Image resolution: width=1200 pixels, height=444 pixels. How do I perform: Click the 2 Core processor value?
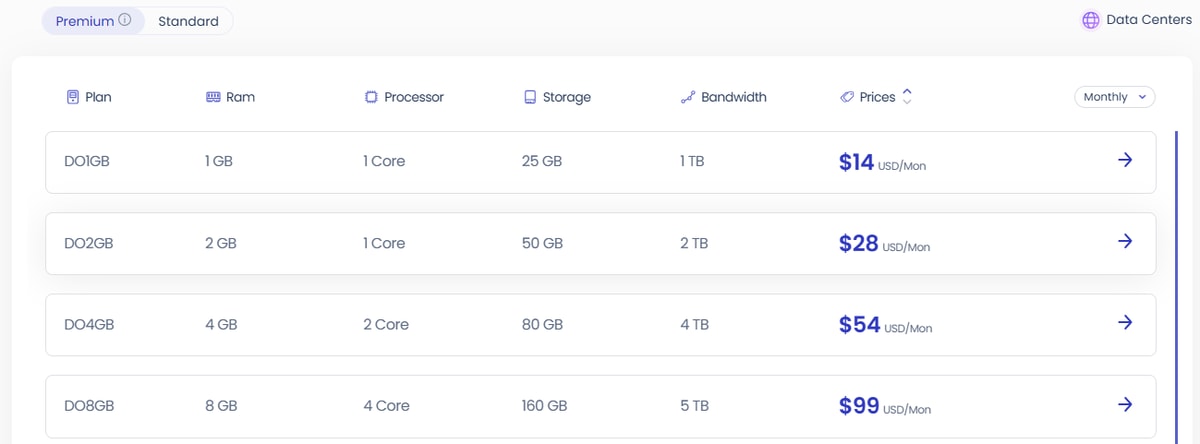[x=386, y=325]
